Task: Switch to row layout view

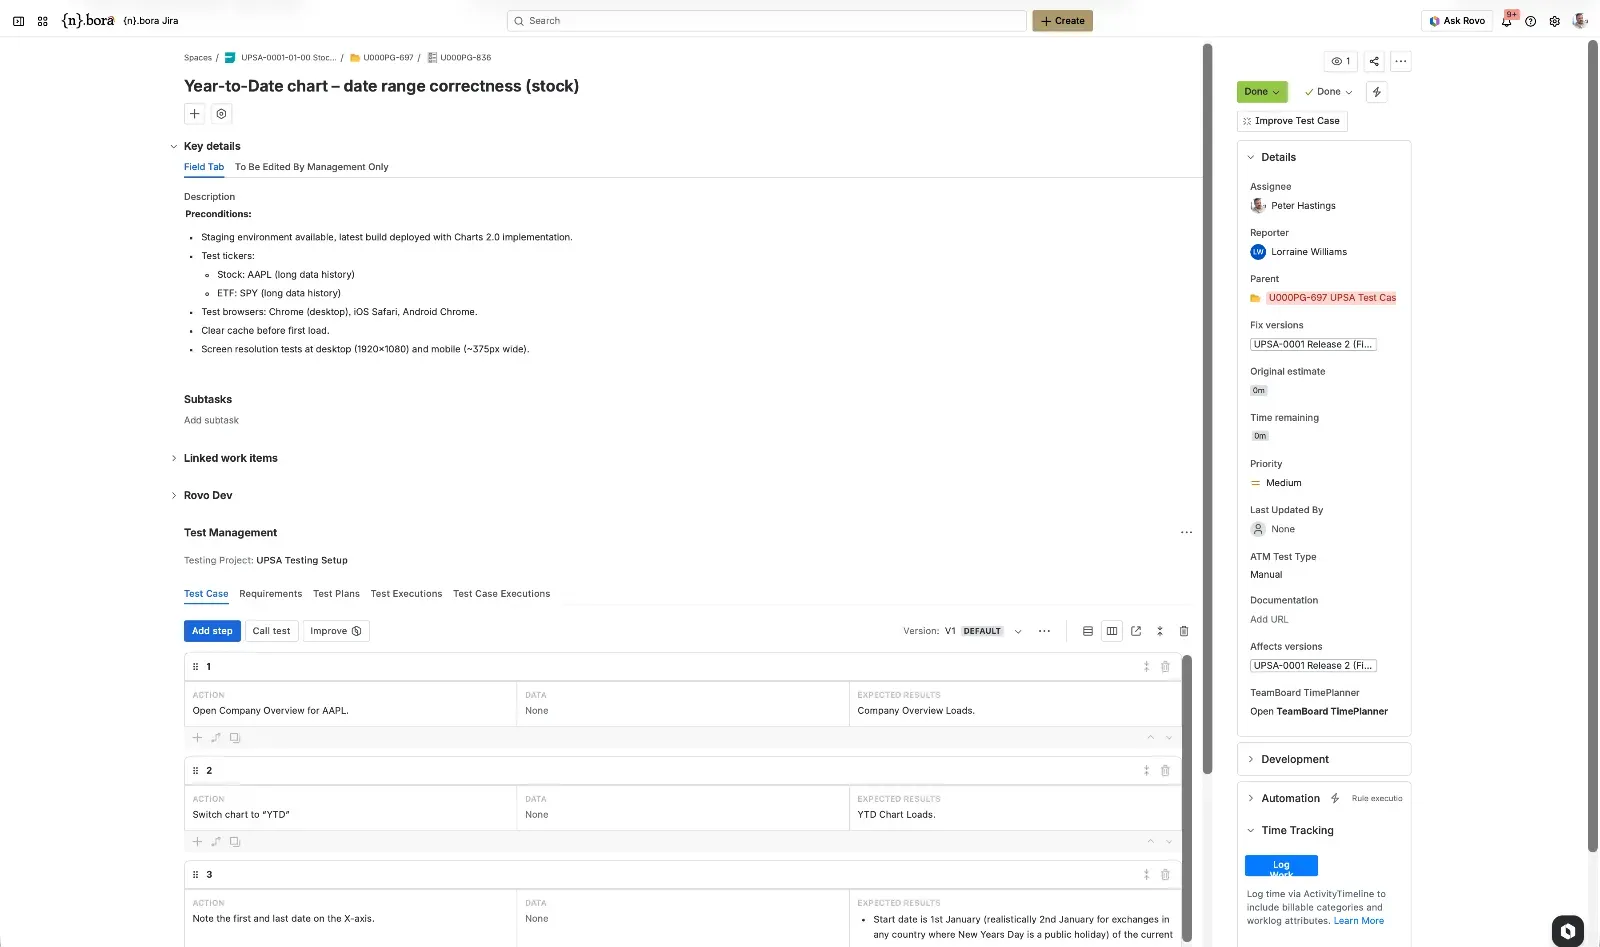Action: pos(1088,631)
